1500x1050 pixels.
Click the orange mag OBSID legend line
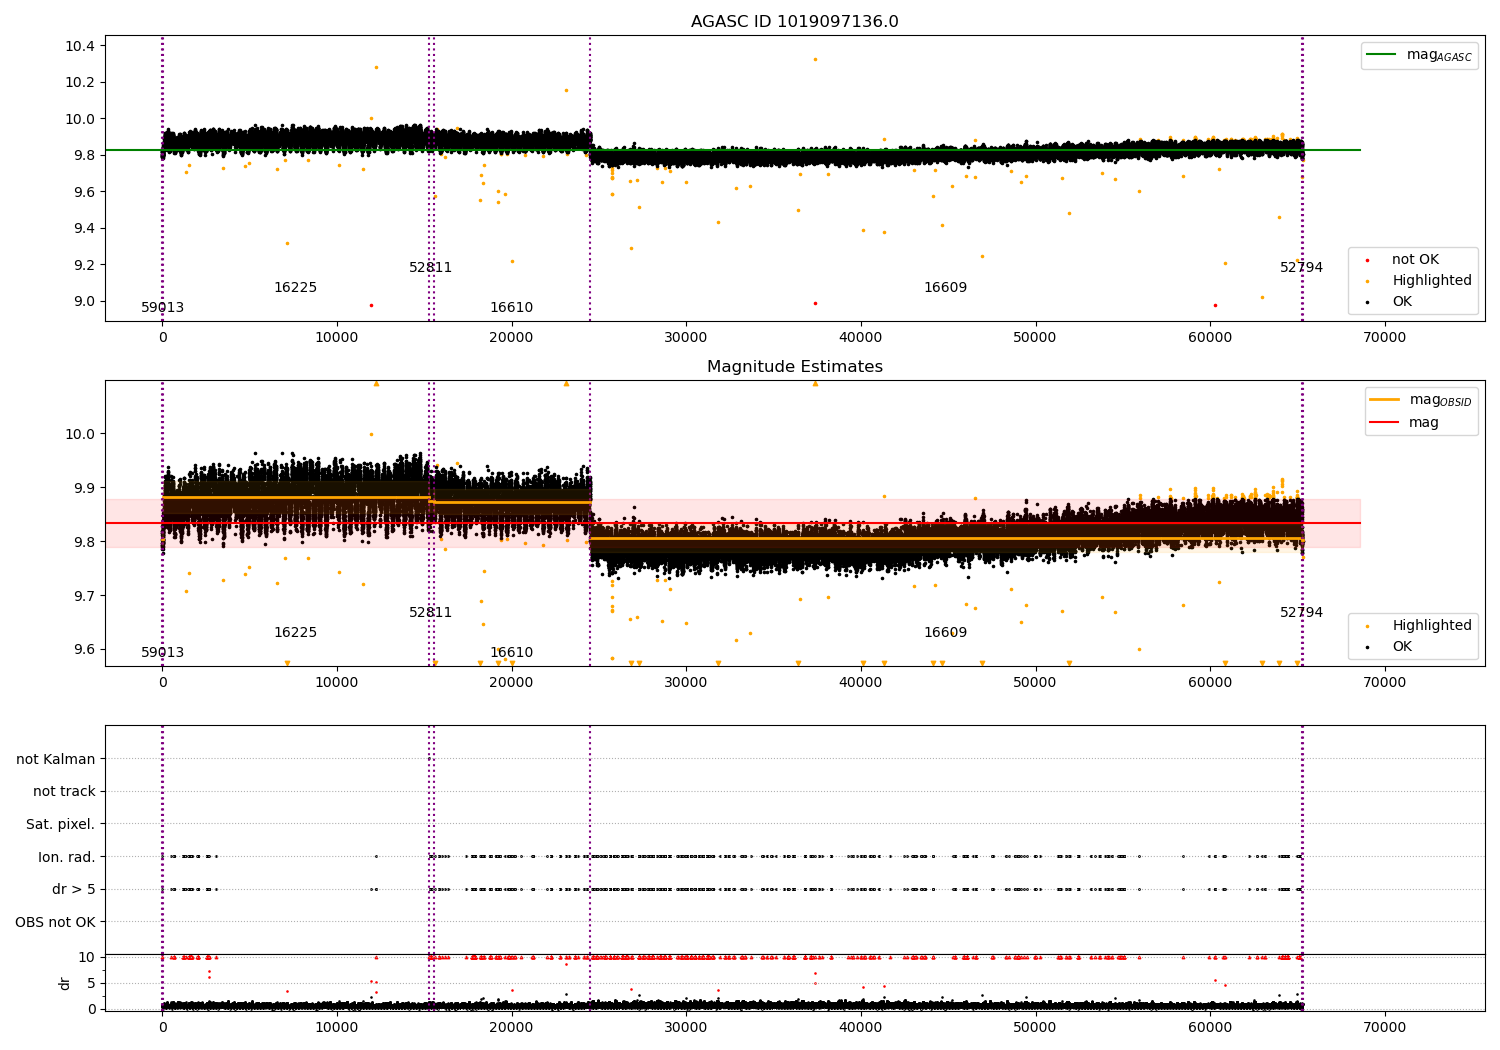pos(1385,399)
